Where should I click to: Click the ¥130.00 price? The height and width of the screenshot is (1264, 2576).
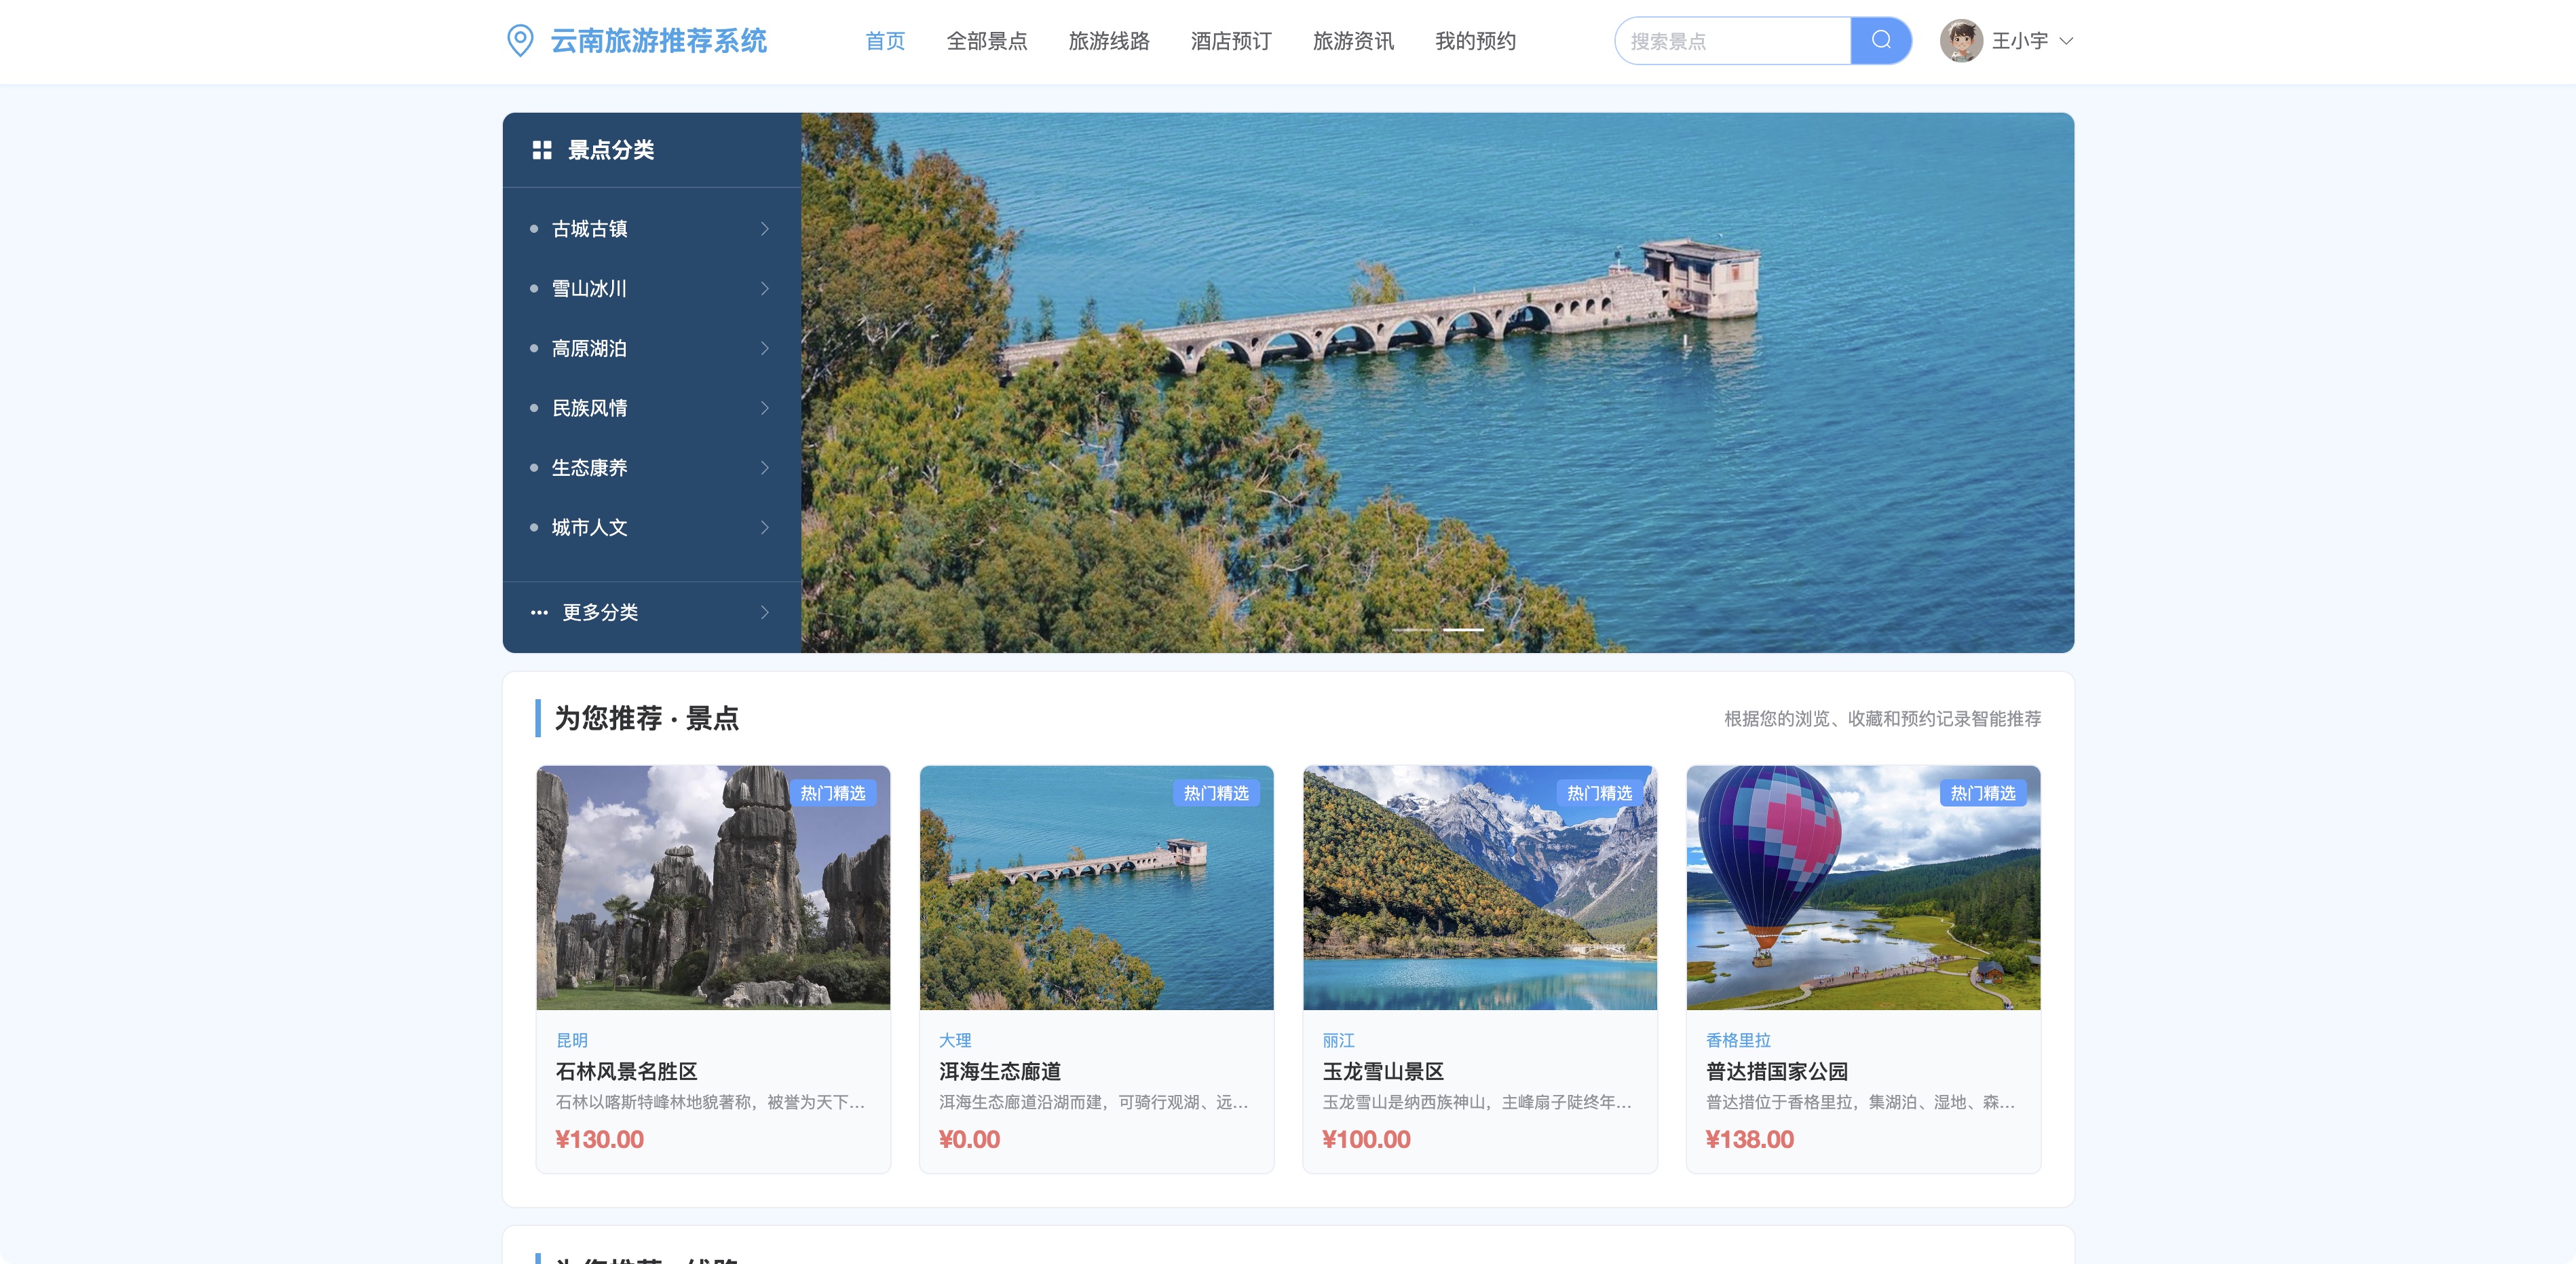pyautogui.click(x=600, y=1139)
